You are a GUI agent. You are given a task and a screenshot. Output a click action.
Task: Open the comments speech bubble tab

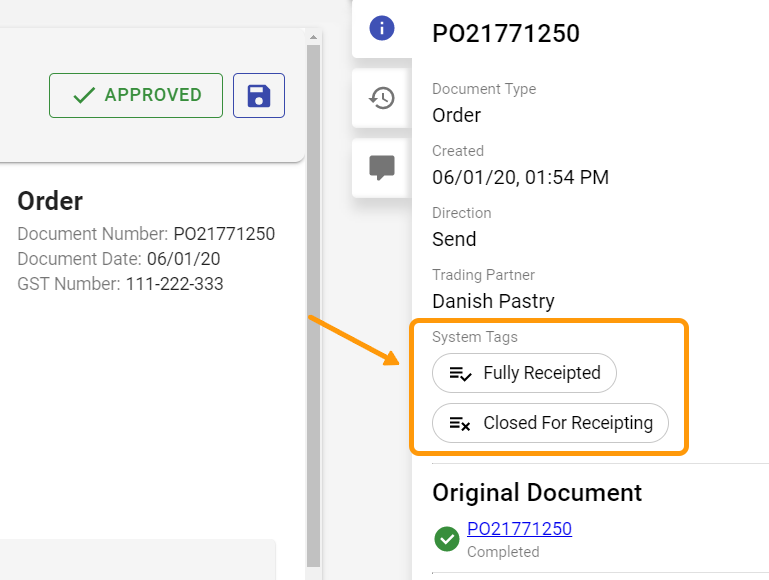[382, 168]
